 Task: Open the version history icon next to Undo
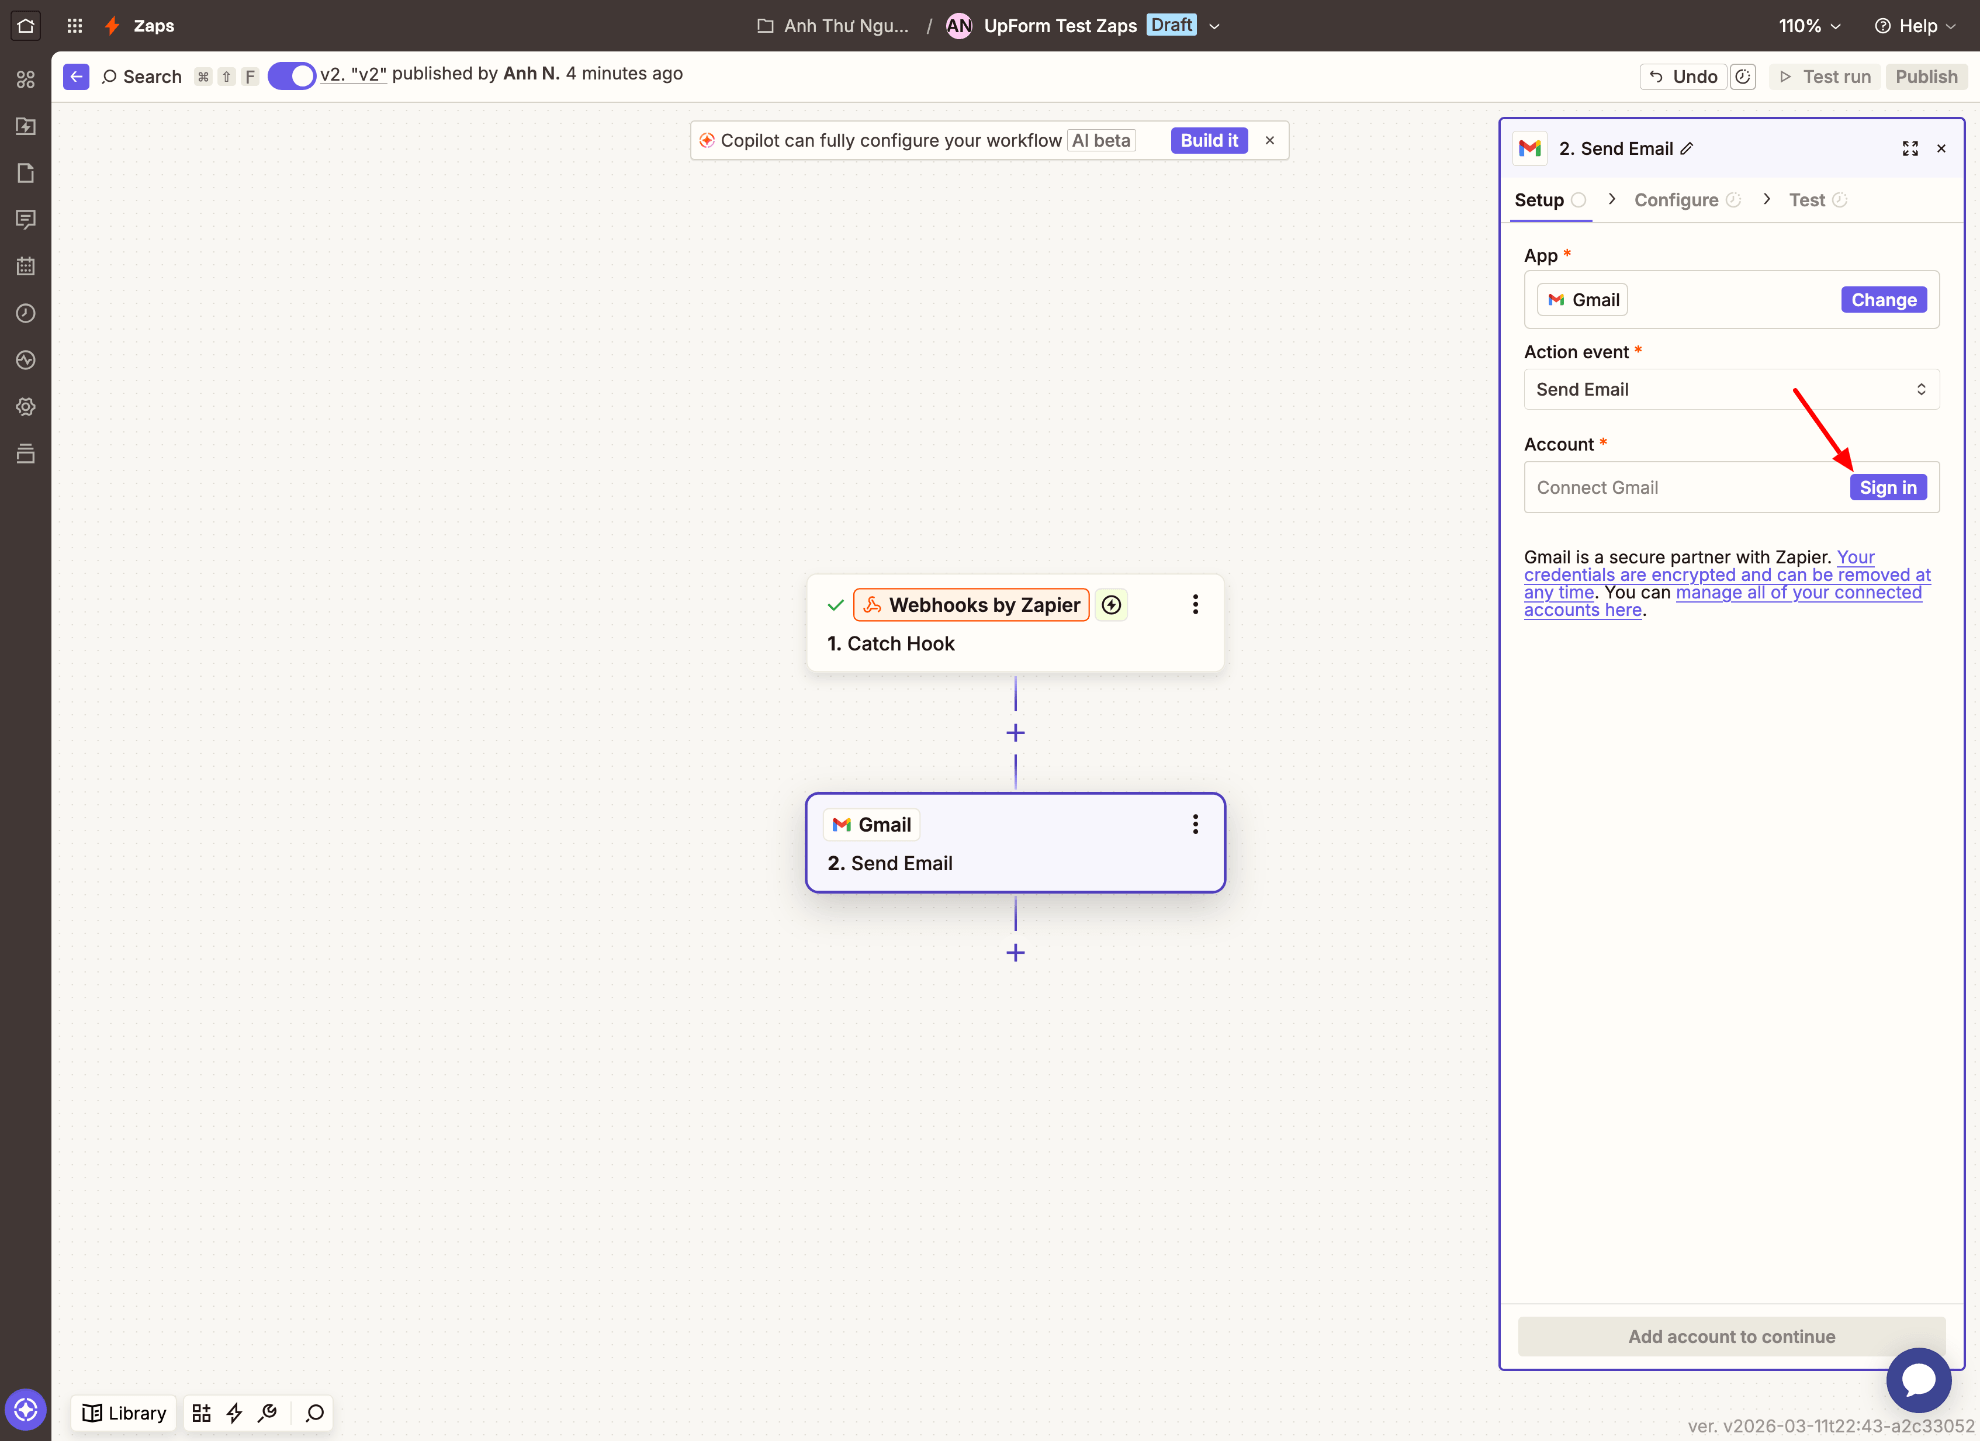coord(1743,77)
